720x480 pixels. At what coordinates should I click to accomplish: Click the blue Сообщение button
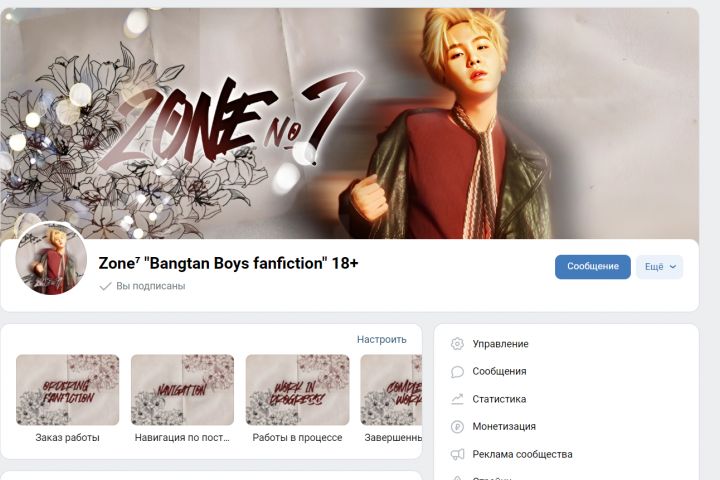(592, 267)
